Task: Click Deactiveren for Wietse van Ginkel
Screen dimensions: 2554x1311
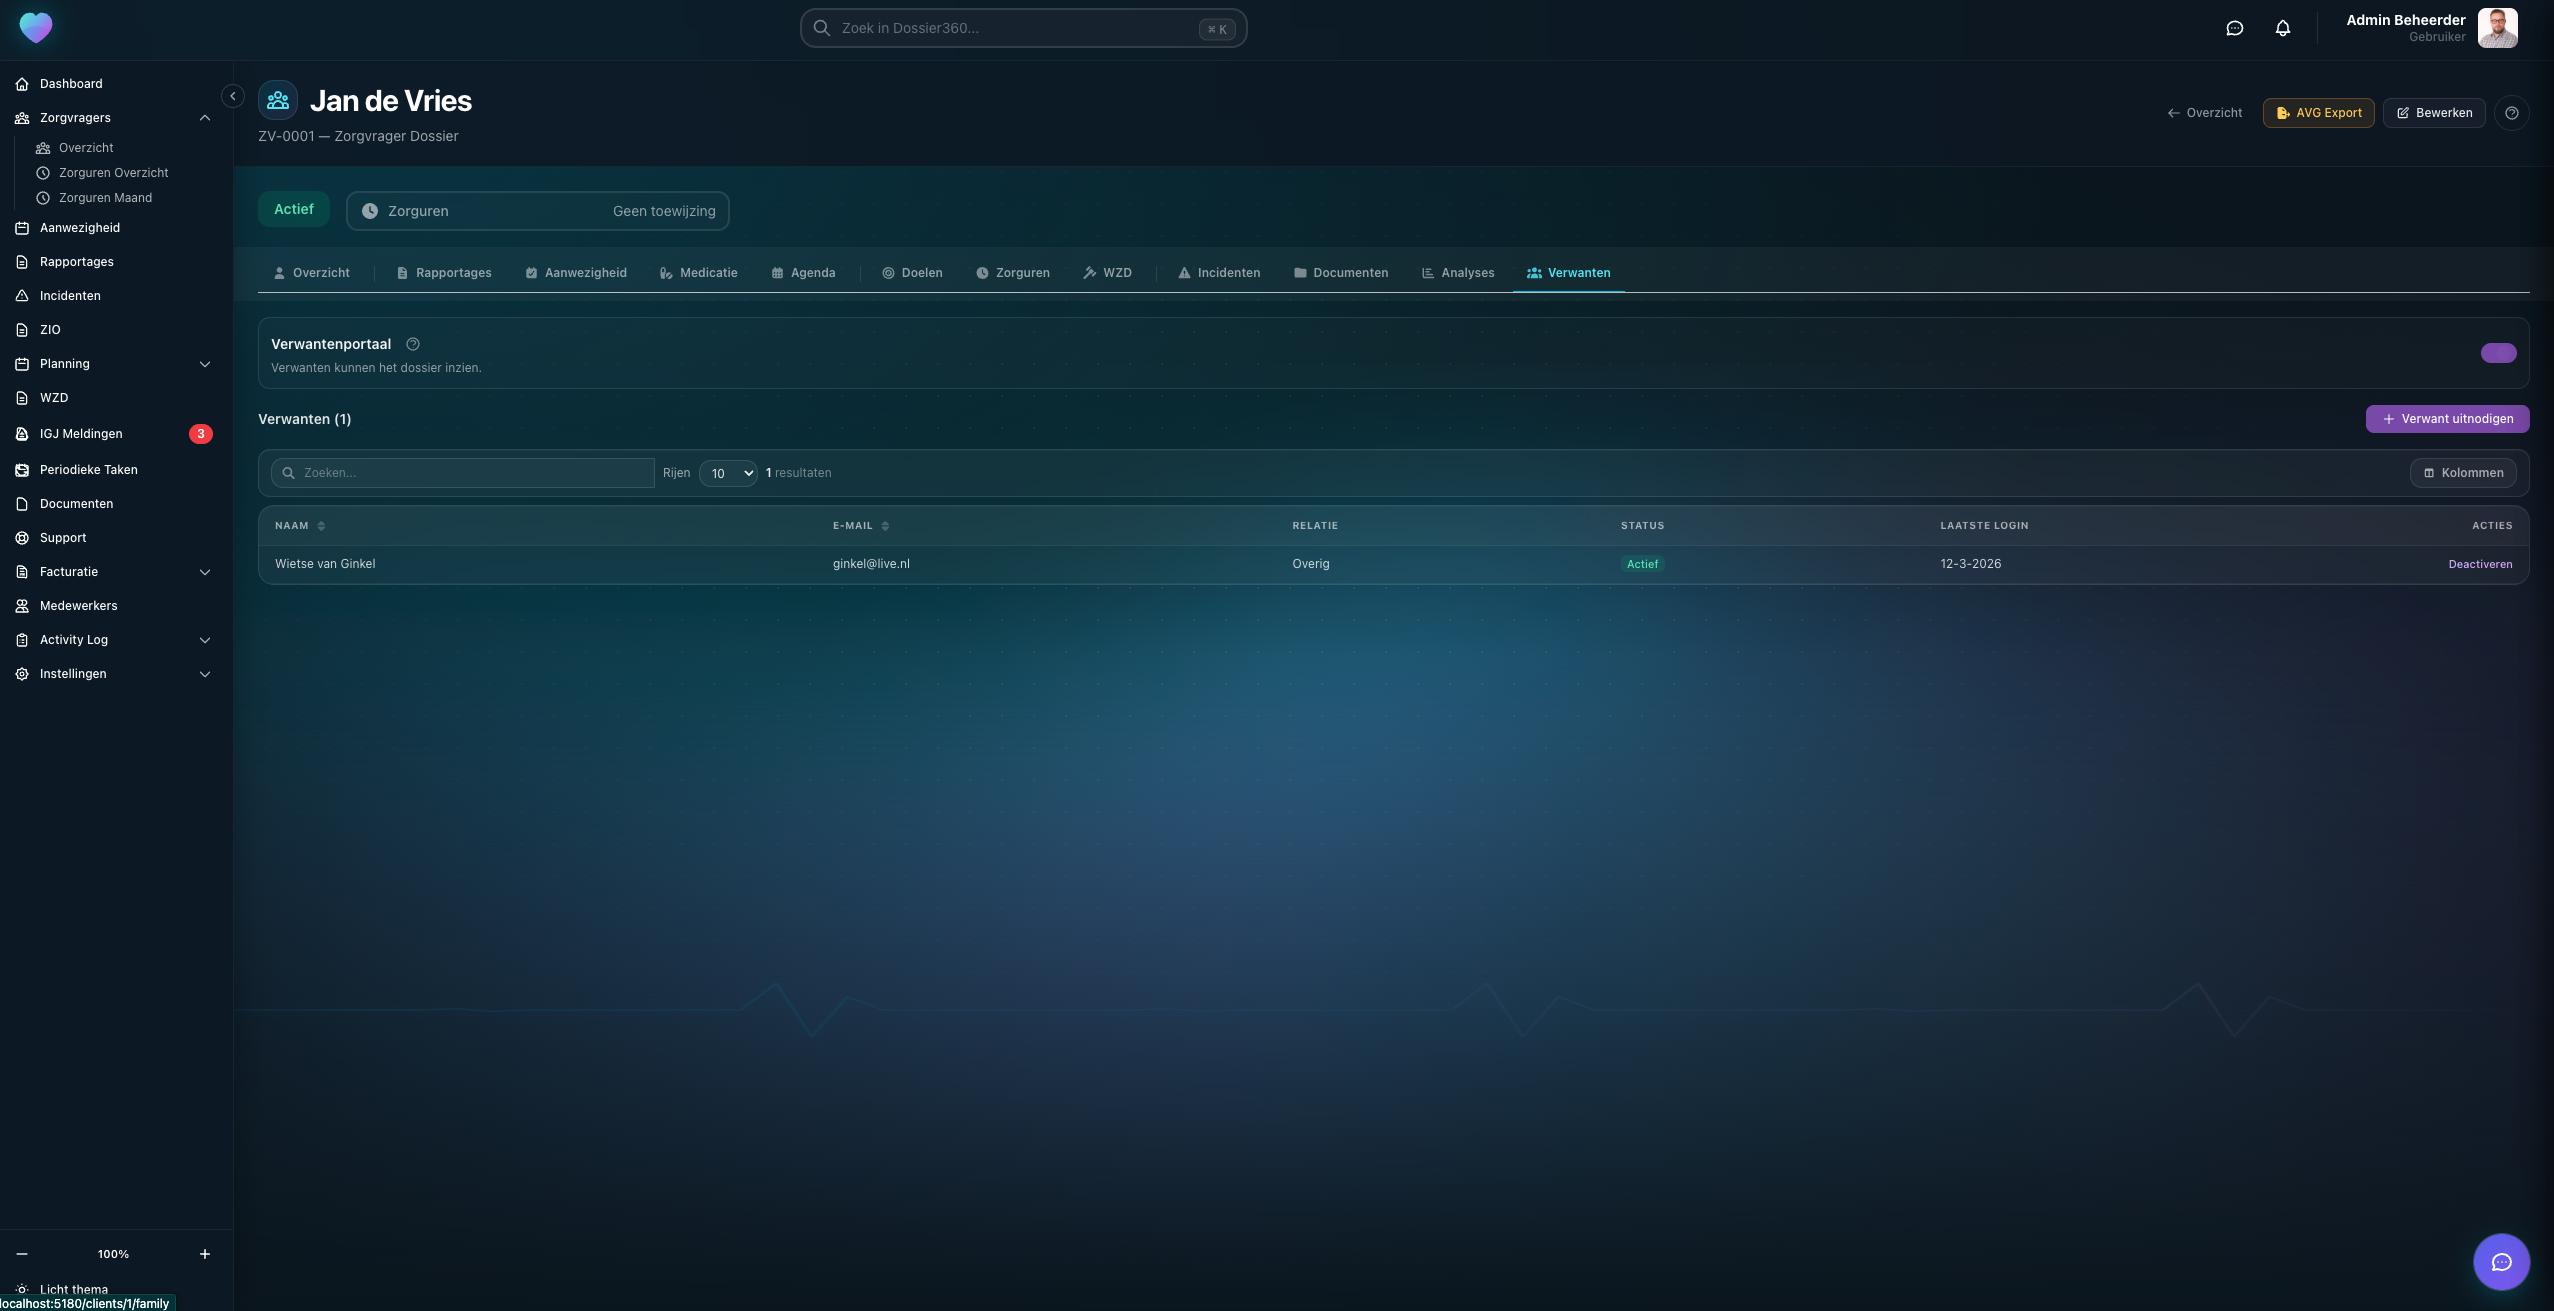Action: (x=2480, y=564)
